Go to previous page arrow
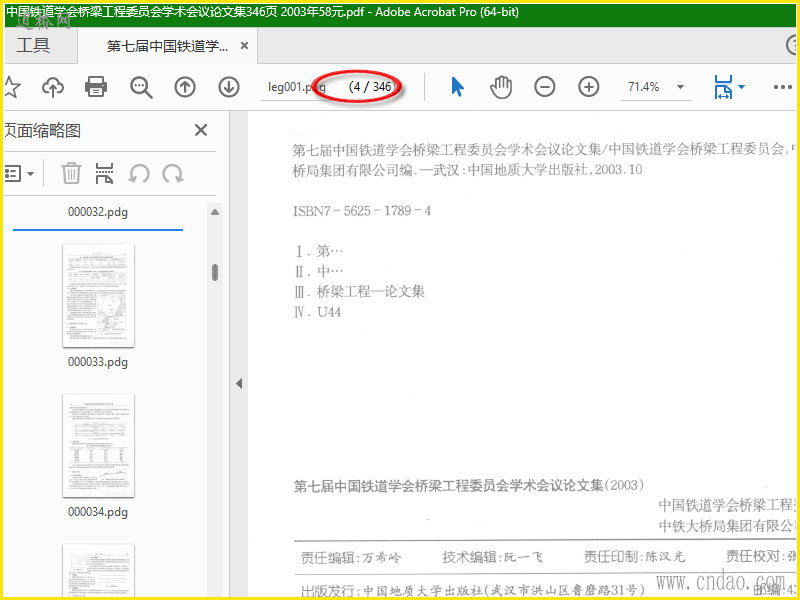Screen dimensions: 800x600 coord(185,87)
